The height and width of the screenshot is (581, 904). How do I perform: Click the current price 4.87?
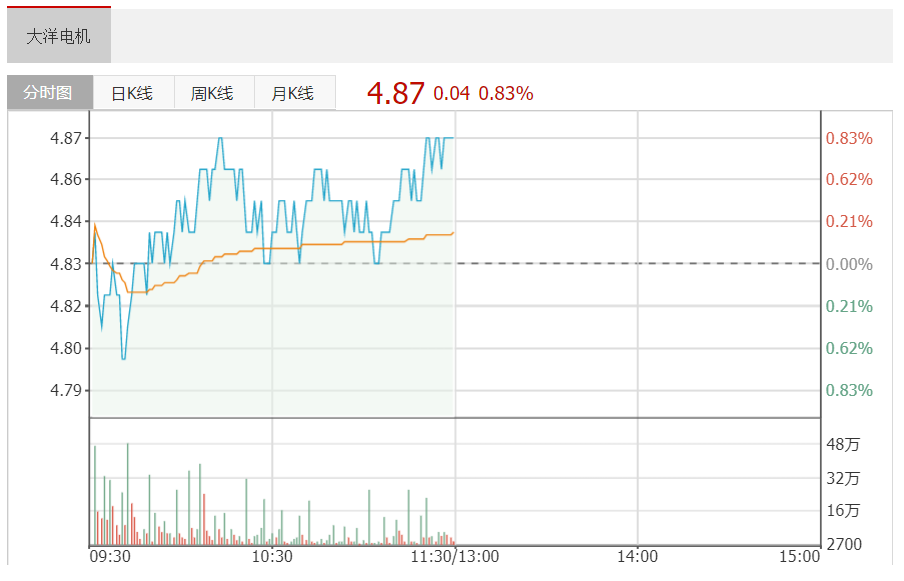pyautogui.click(x=396, y=93)
